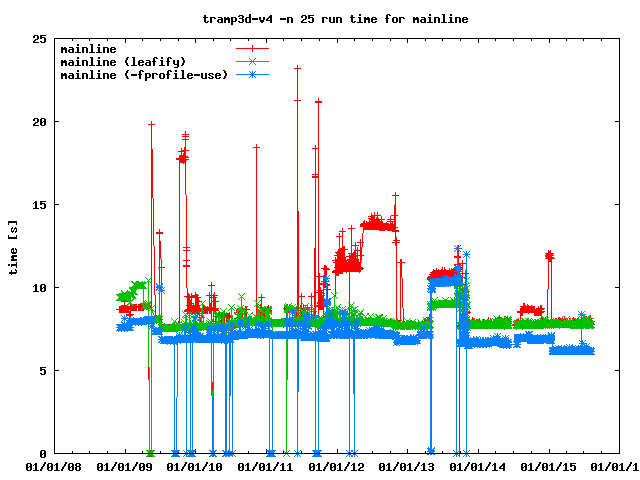The image size is (640, 480).
Task: Click the grey x marker in legend
Action: [253, 61]
